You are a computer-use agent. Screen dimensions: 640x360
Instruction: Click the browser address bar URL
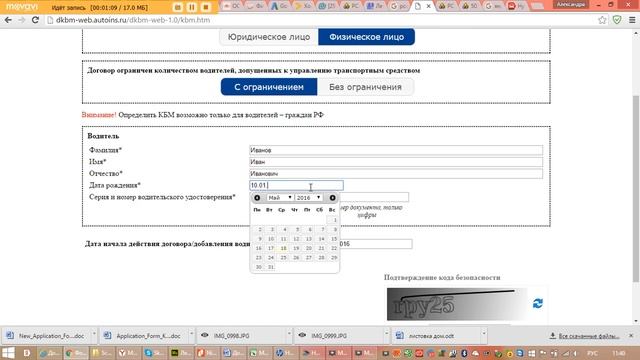(x=133, y=20)
